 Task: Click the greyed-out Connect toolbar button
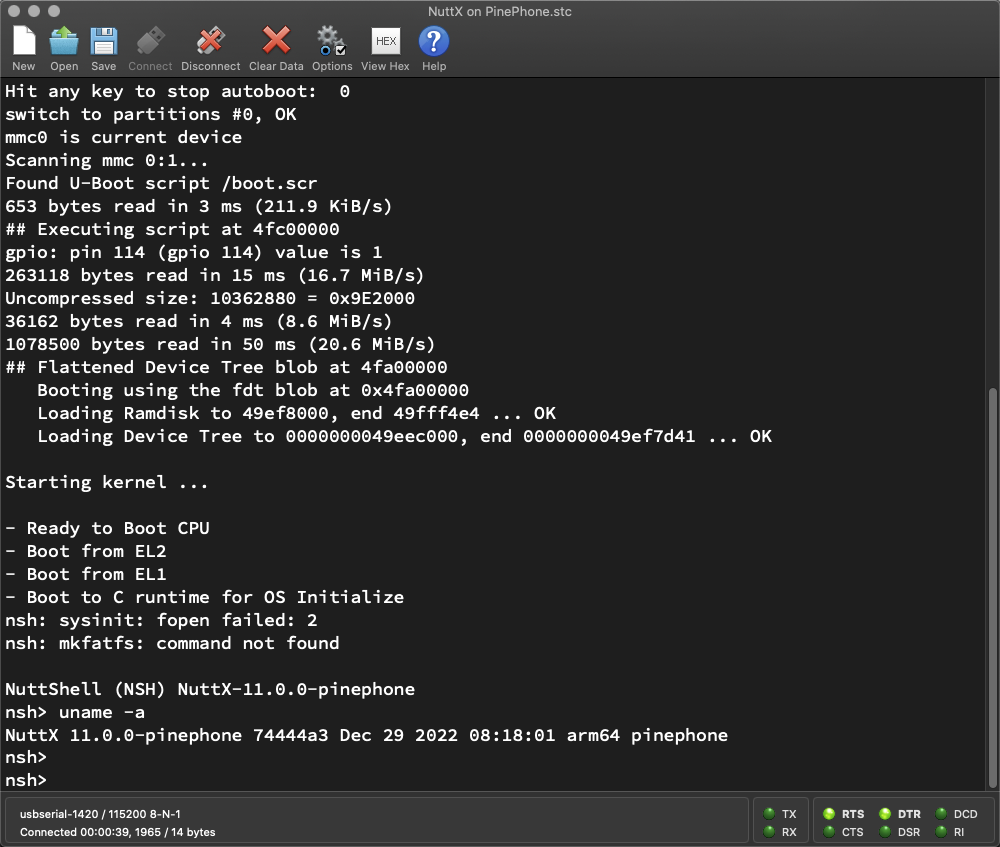click(x=150, y=42)
